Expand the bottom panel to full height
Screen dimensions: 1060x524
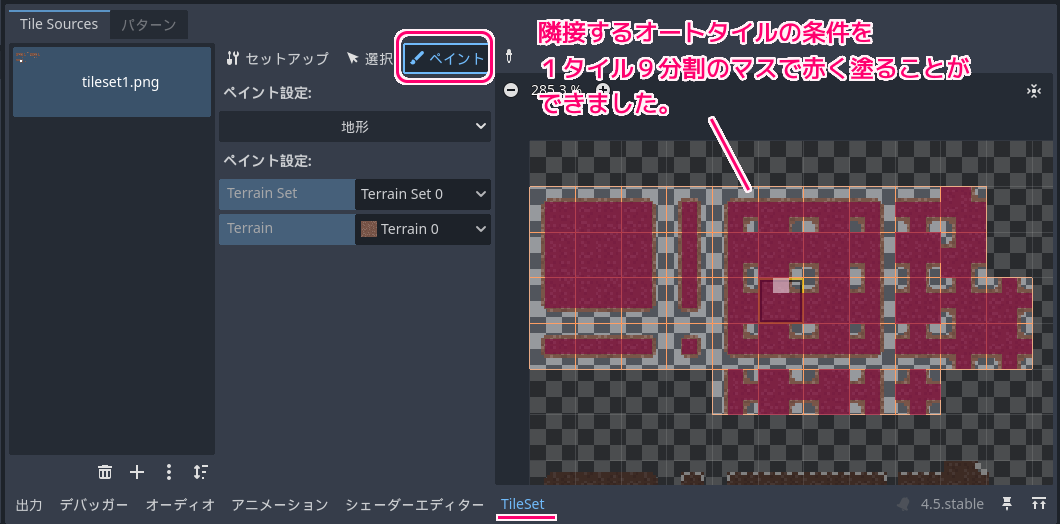[x=1039, y=504]
